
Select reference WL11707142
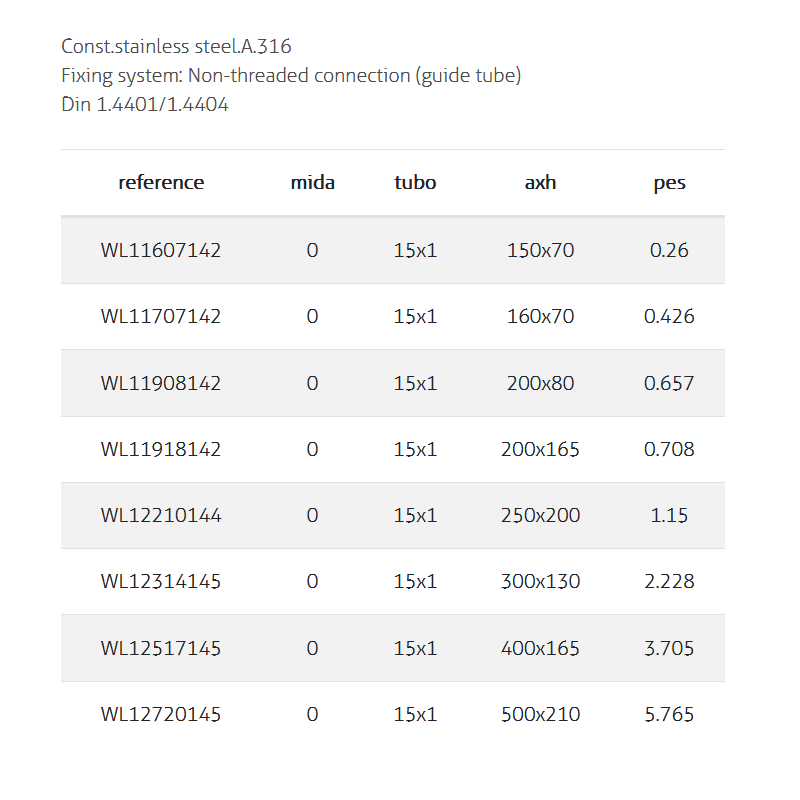pyautogui.click(x=161, y=316)
